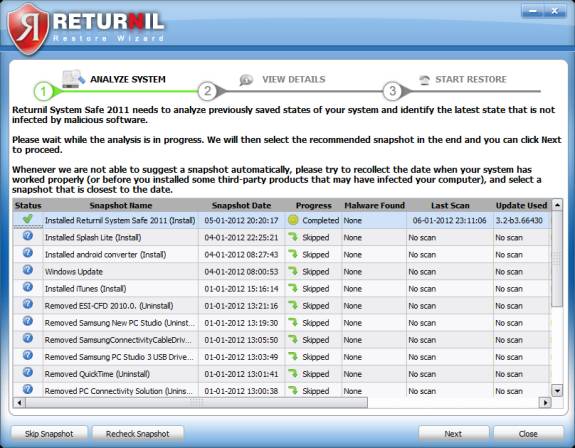575x448 pixels.
Task: Click the horizontal scrollbar thumb
Action: coord(196,403)
